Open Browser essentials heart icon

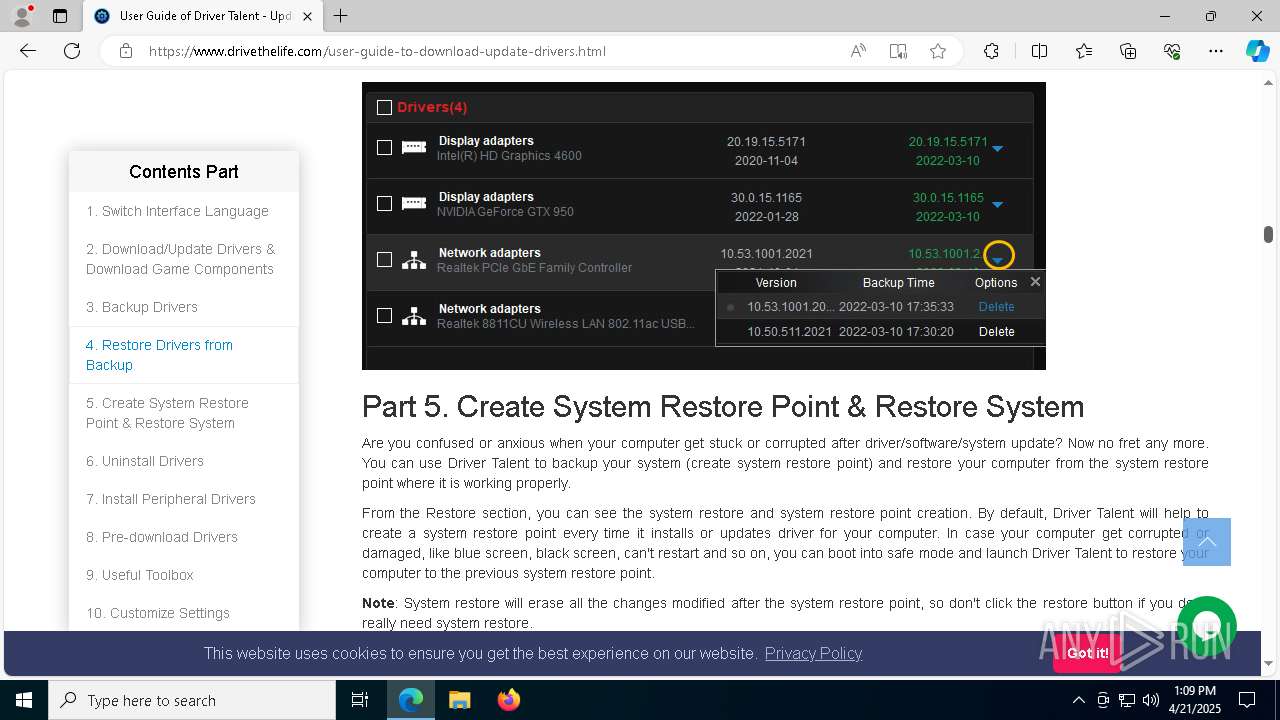click(x=1172, y=51)
